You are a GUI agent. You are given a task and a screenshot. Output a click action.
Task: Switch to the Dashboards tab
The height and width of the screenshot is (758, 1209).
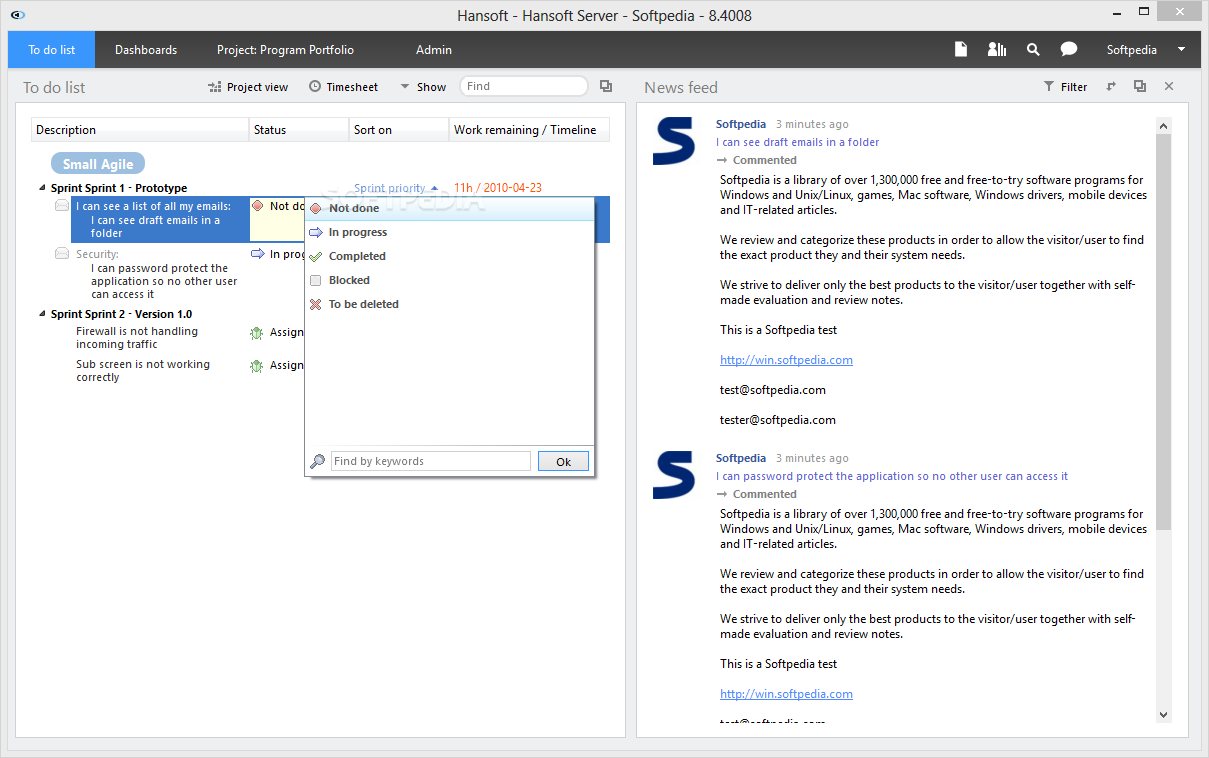click(146, 49)
